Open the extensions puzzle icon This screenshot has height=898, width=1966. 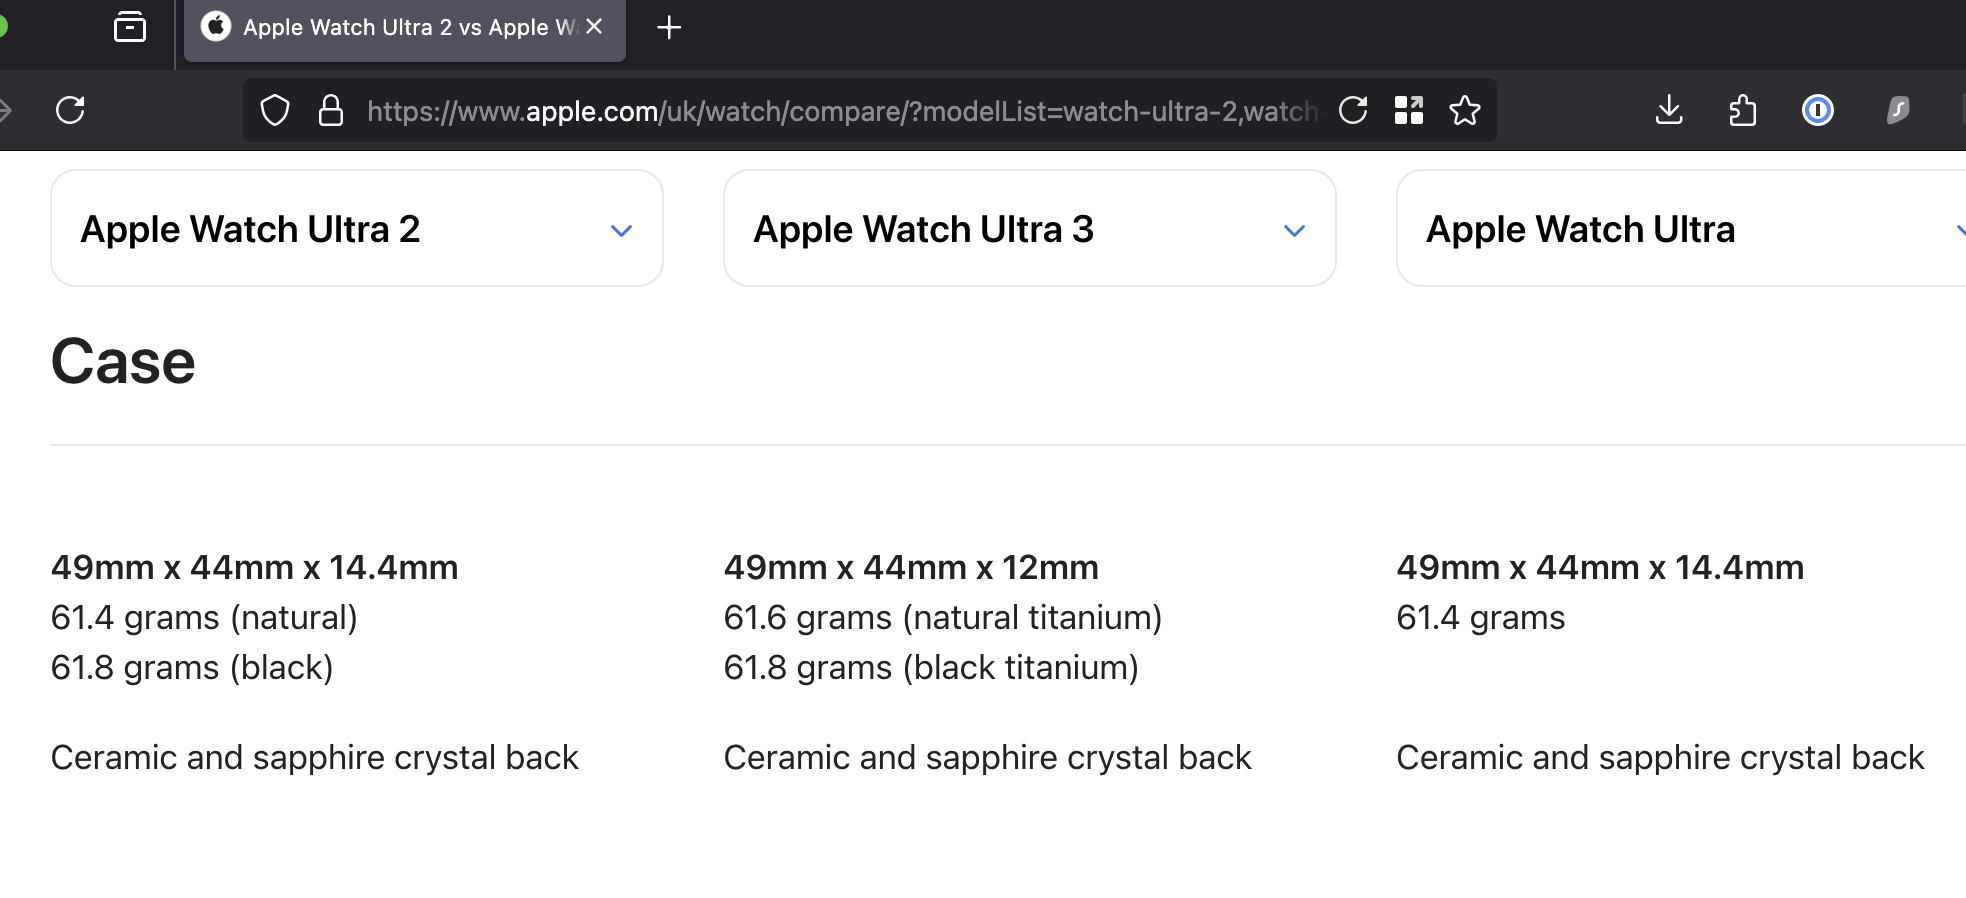coord(1742,110)
